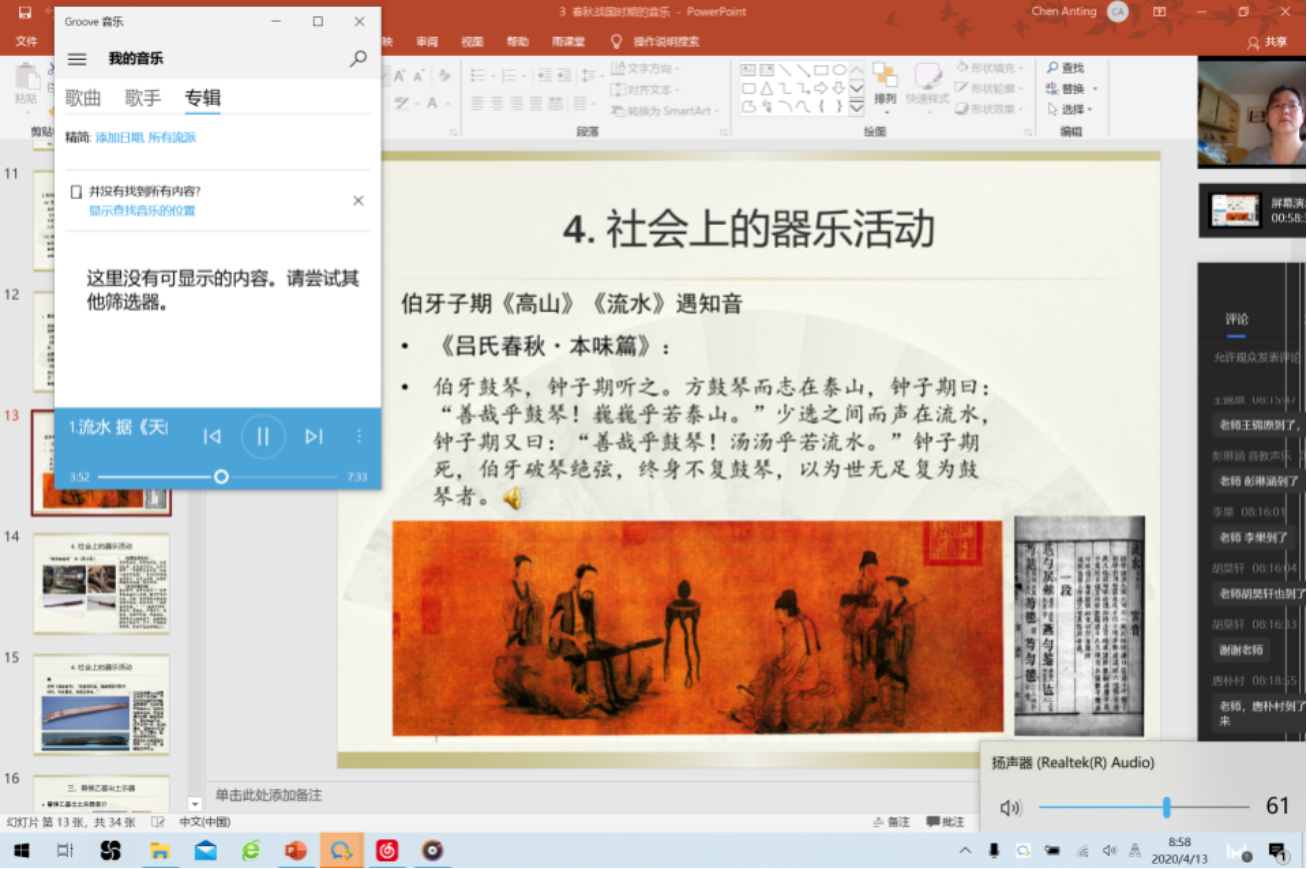
Task: Select the text box shape in gallery
Action: tap(748, 70)
